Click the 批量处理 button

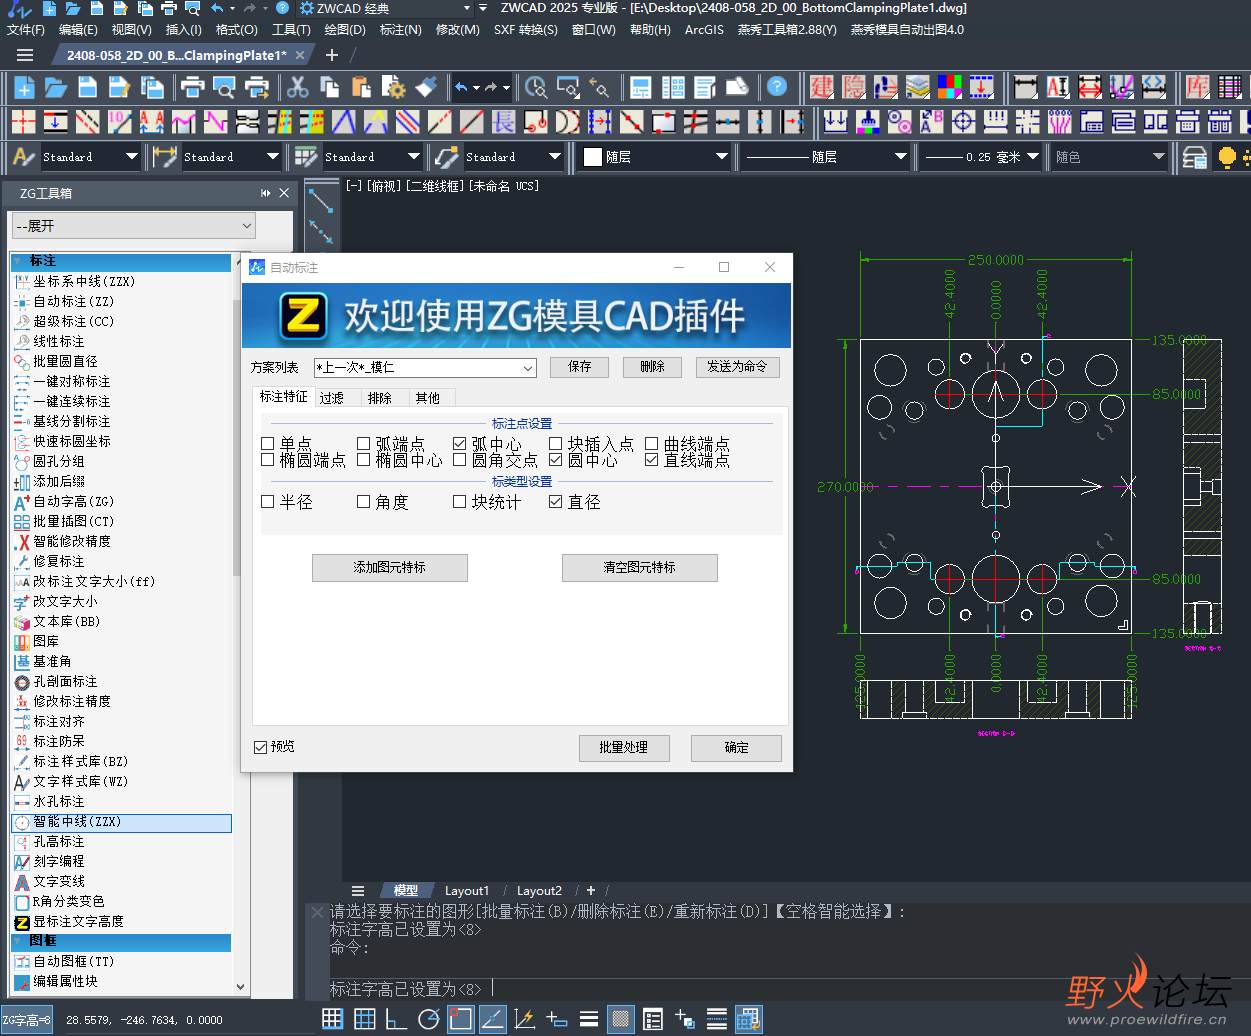tap(624, 748)
